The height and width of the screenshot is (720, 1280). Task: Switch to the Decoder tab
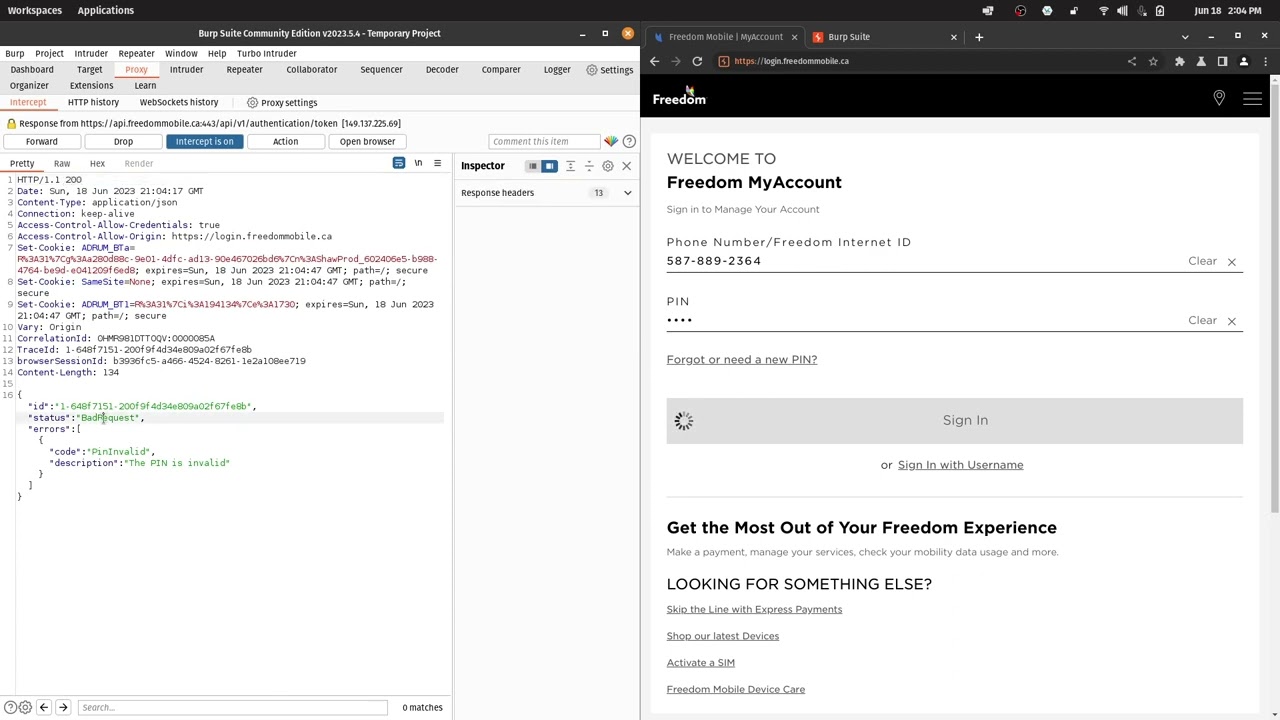[442, 69]
